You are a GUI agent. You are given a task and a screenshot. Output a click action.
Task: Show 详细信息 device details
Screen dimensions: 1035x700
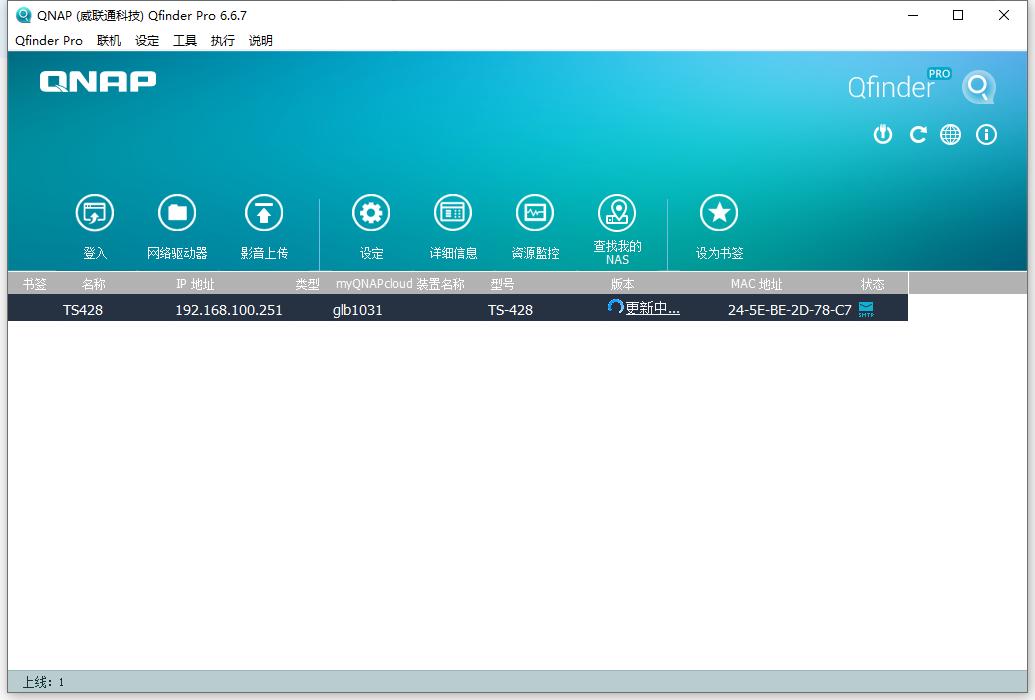point(453,213)
